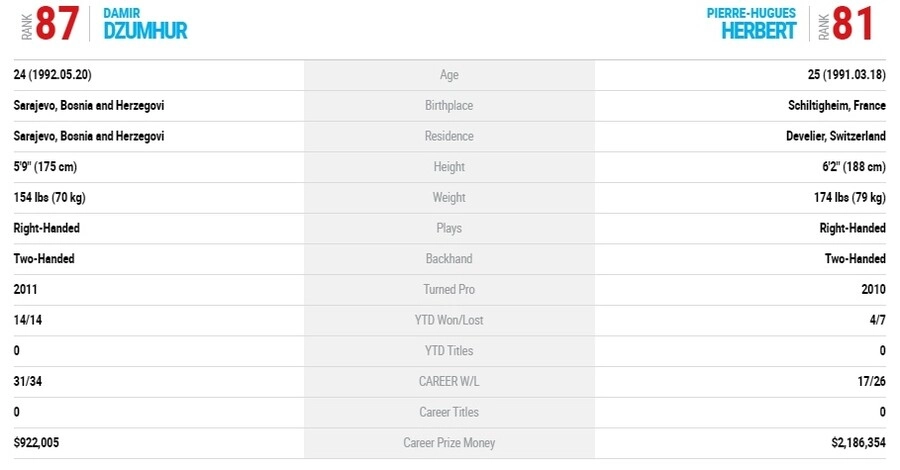
Task: Select the Weight row label
Action: (449, 198)
